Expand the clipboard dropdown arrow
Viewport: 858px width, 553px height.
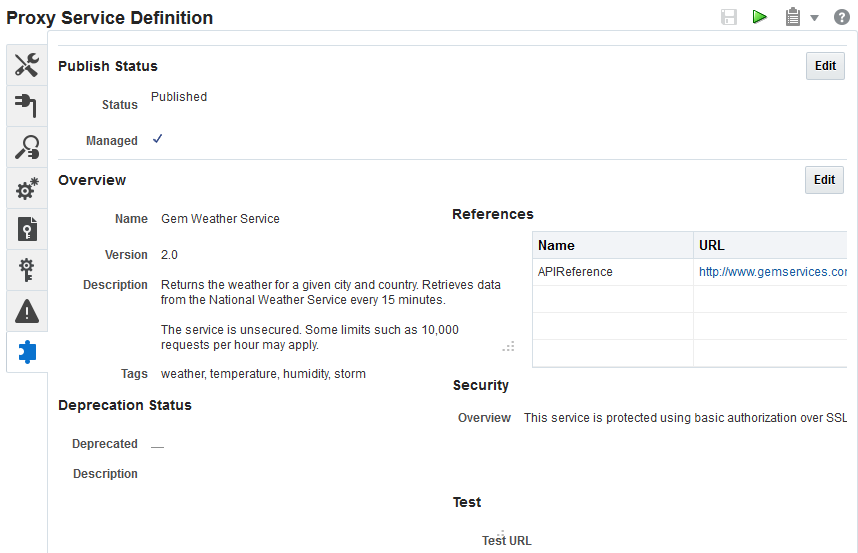tap(814, 18)
